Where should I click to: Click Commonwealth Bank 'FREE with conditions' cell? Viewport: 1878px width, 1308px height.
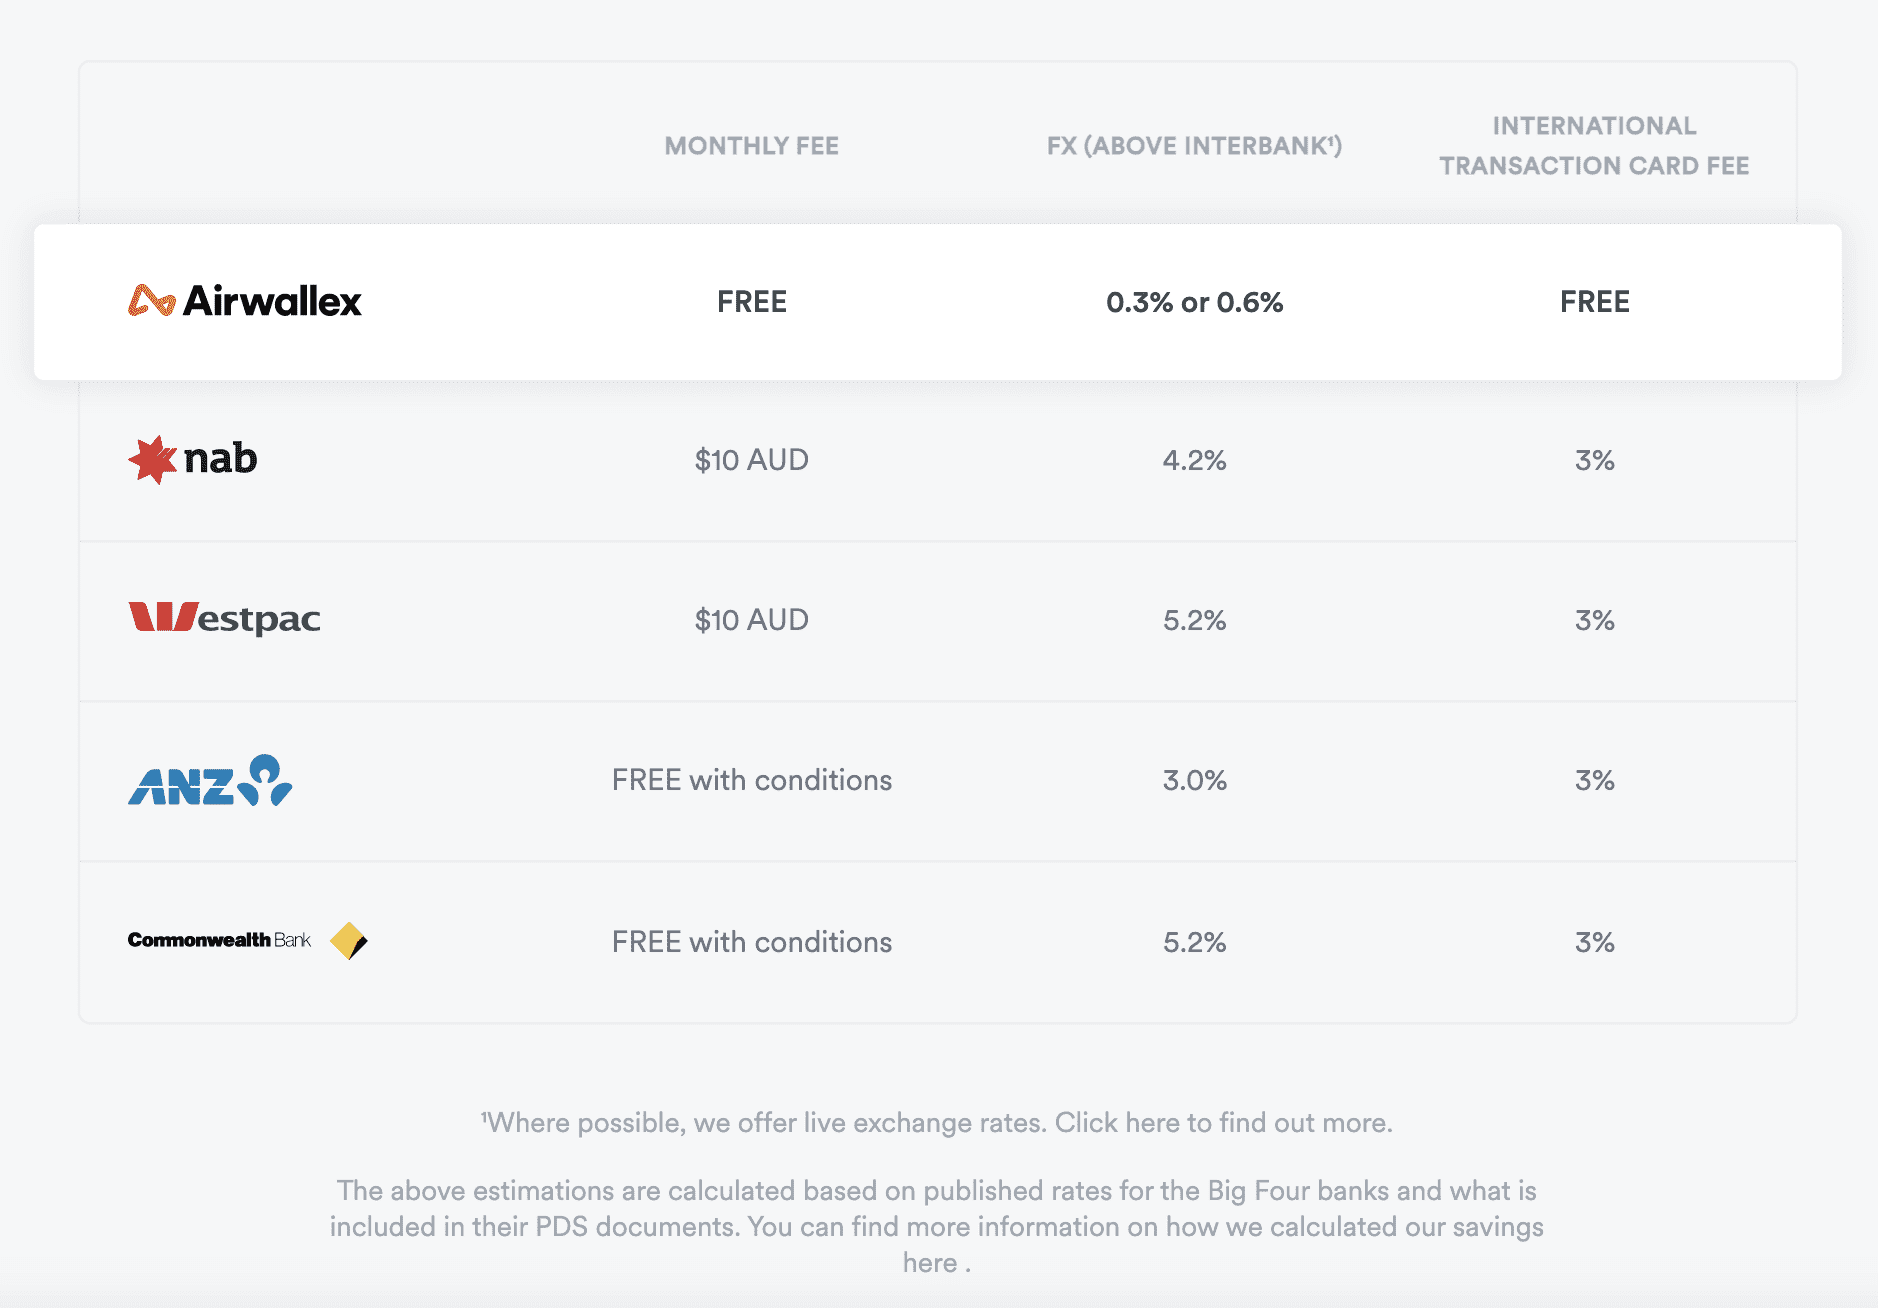(752, 942)
